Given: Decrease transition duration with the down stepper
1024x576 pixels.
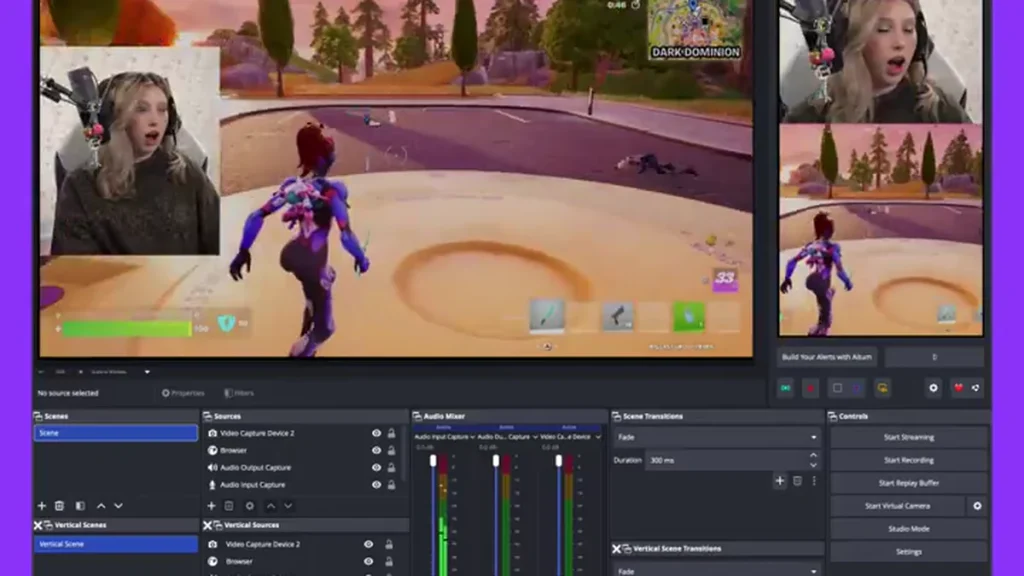Looking at the screenshot, I should click(813, 465).
